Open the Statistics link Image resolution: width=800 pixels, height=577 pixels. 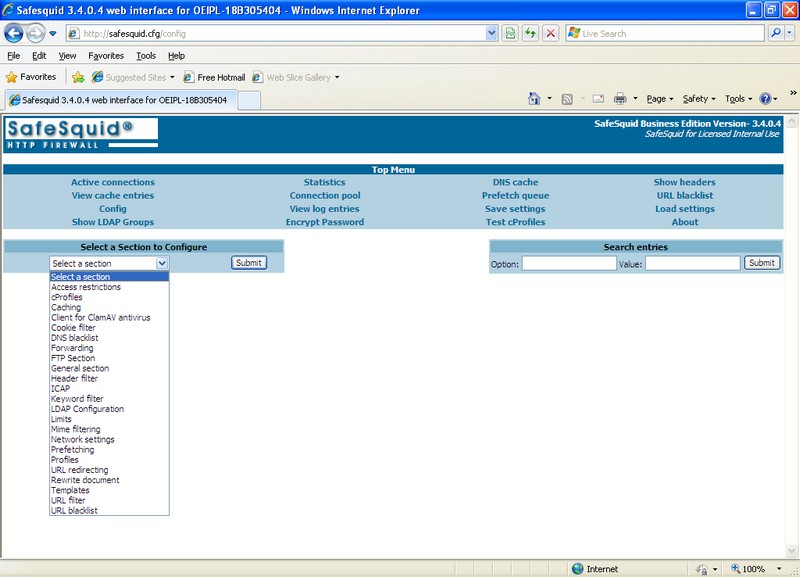click(x=324, y=182)
